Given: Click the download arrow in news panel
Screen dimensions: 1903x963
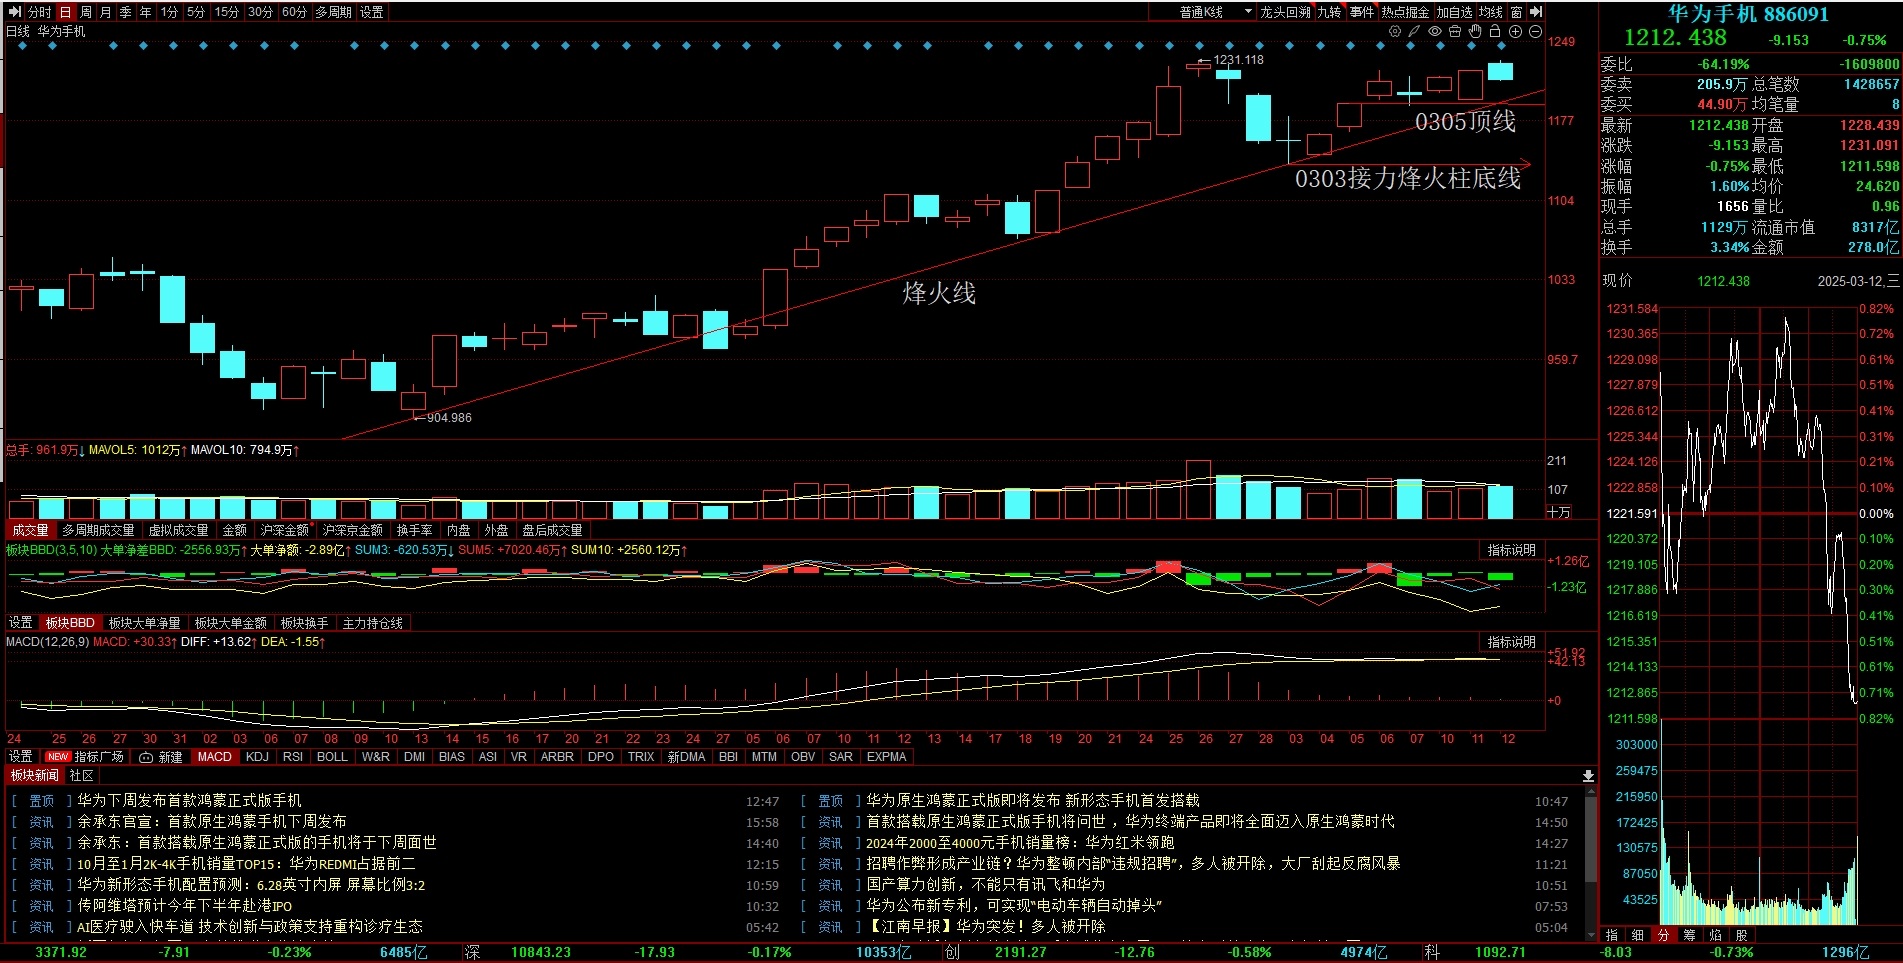Looking at the screenshot, I should tap(1588, 776).
